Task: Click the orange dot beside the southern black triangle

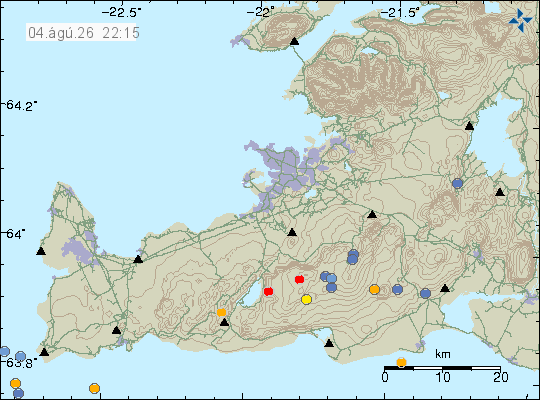Action: [x=221, y=312]
